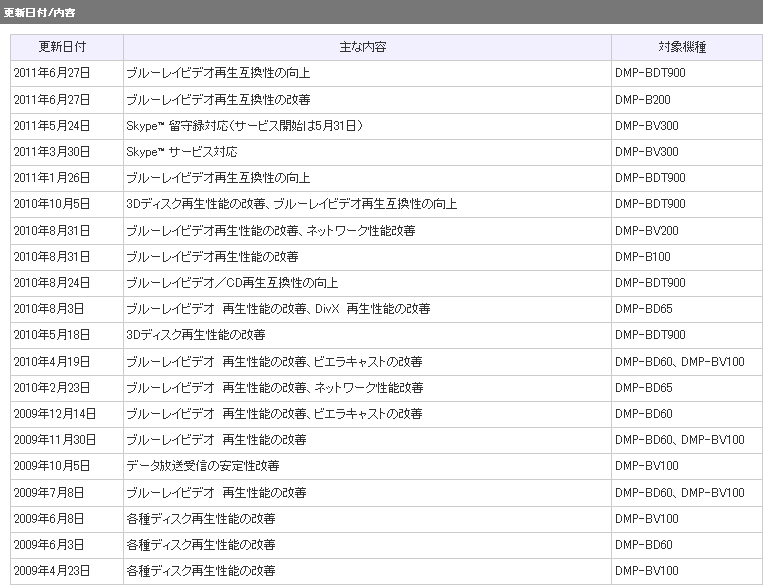This screenshot has height=585, width=763.
Task: Click the 2009年11月30日 date cell
Action: tap(67, 440)
